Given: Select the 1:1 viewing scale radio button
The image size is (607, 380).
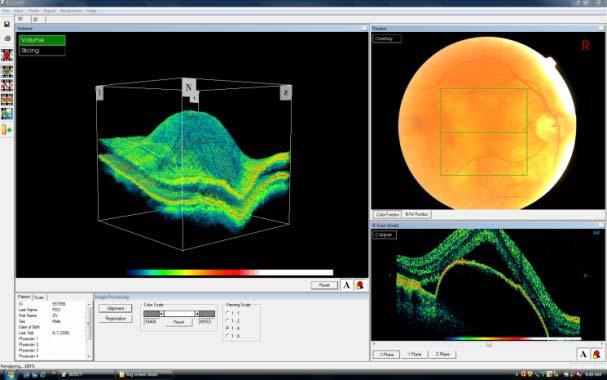Looking at the screenshot, I should coord(228,313).
